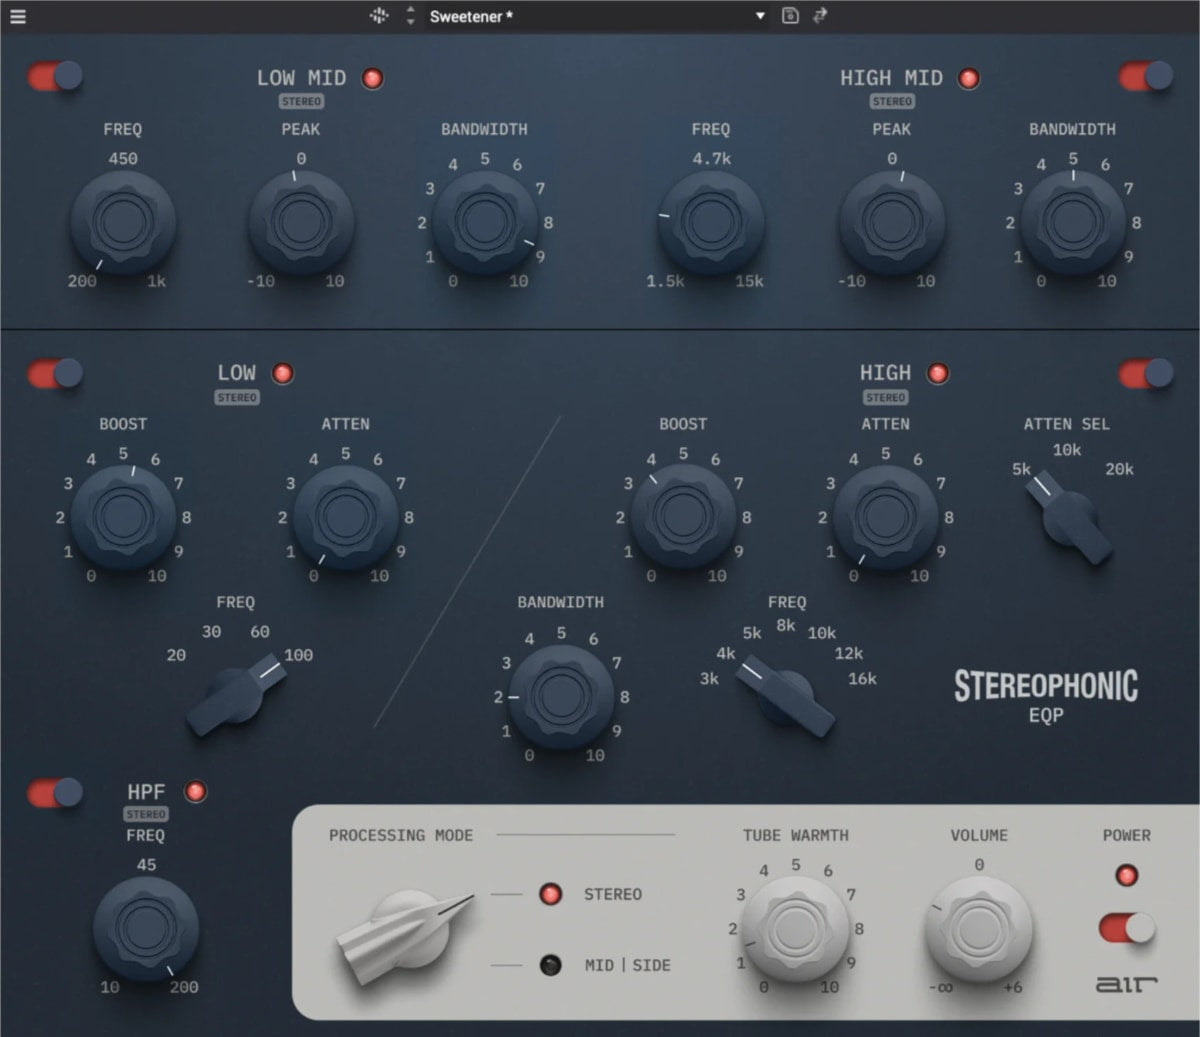Screen dimensions: 1200x1037
Task: Click the High Mid FREQ knob
Action: coord(711,222)
